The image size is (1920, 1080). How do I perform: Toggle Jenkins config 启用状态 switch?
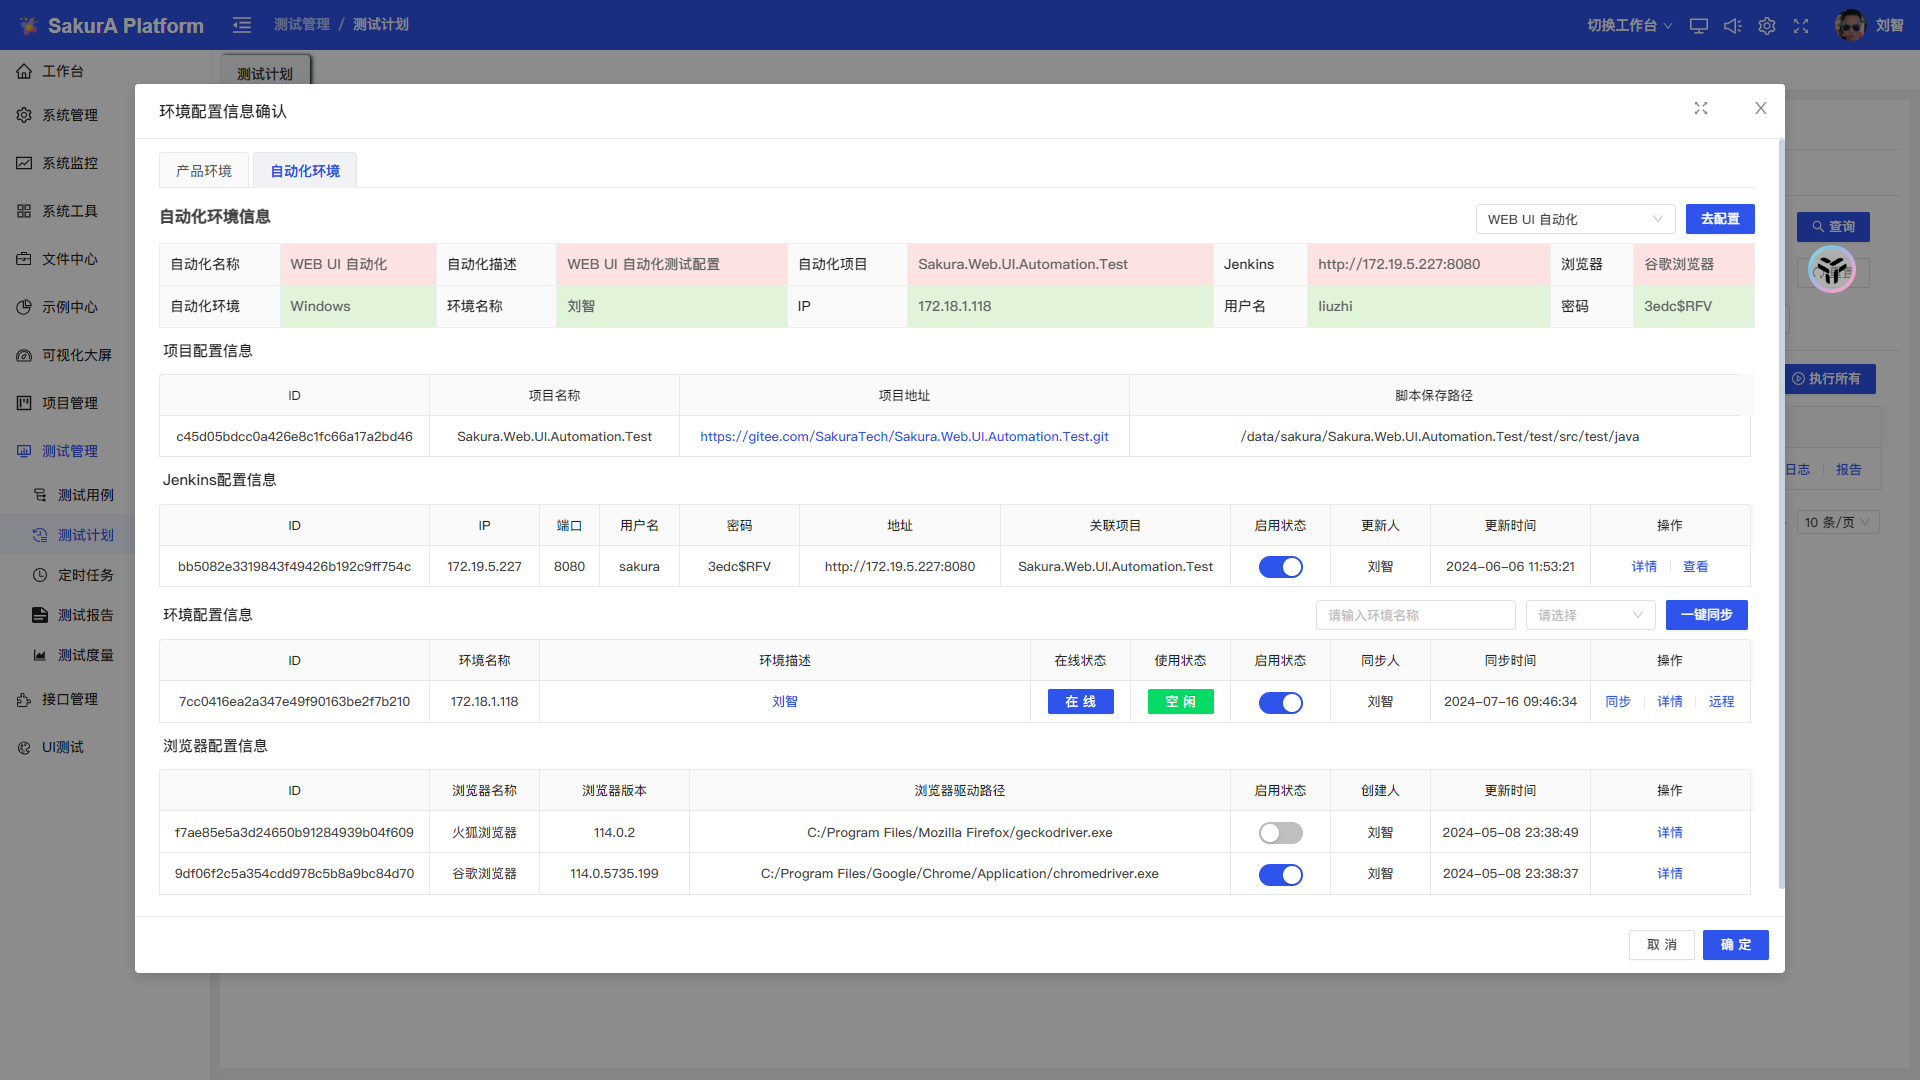pos(1280,567)
